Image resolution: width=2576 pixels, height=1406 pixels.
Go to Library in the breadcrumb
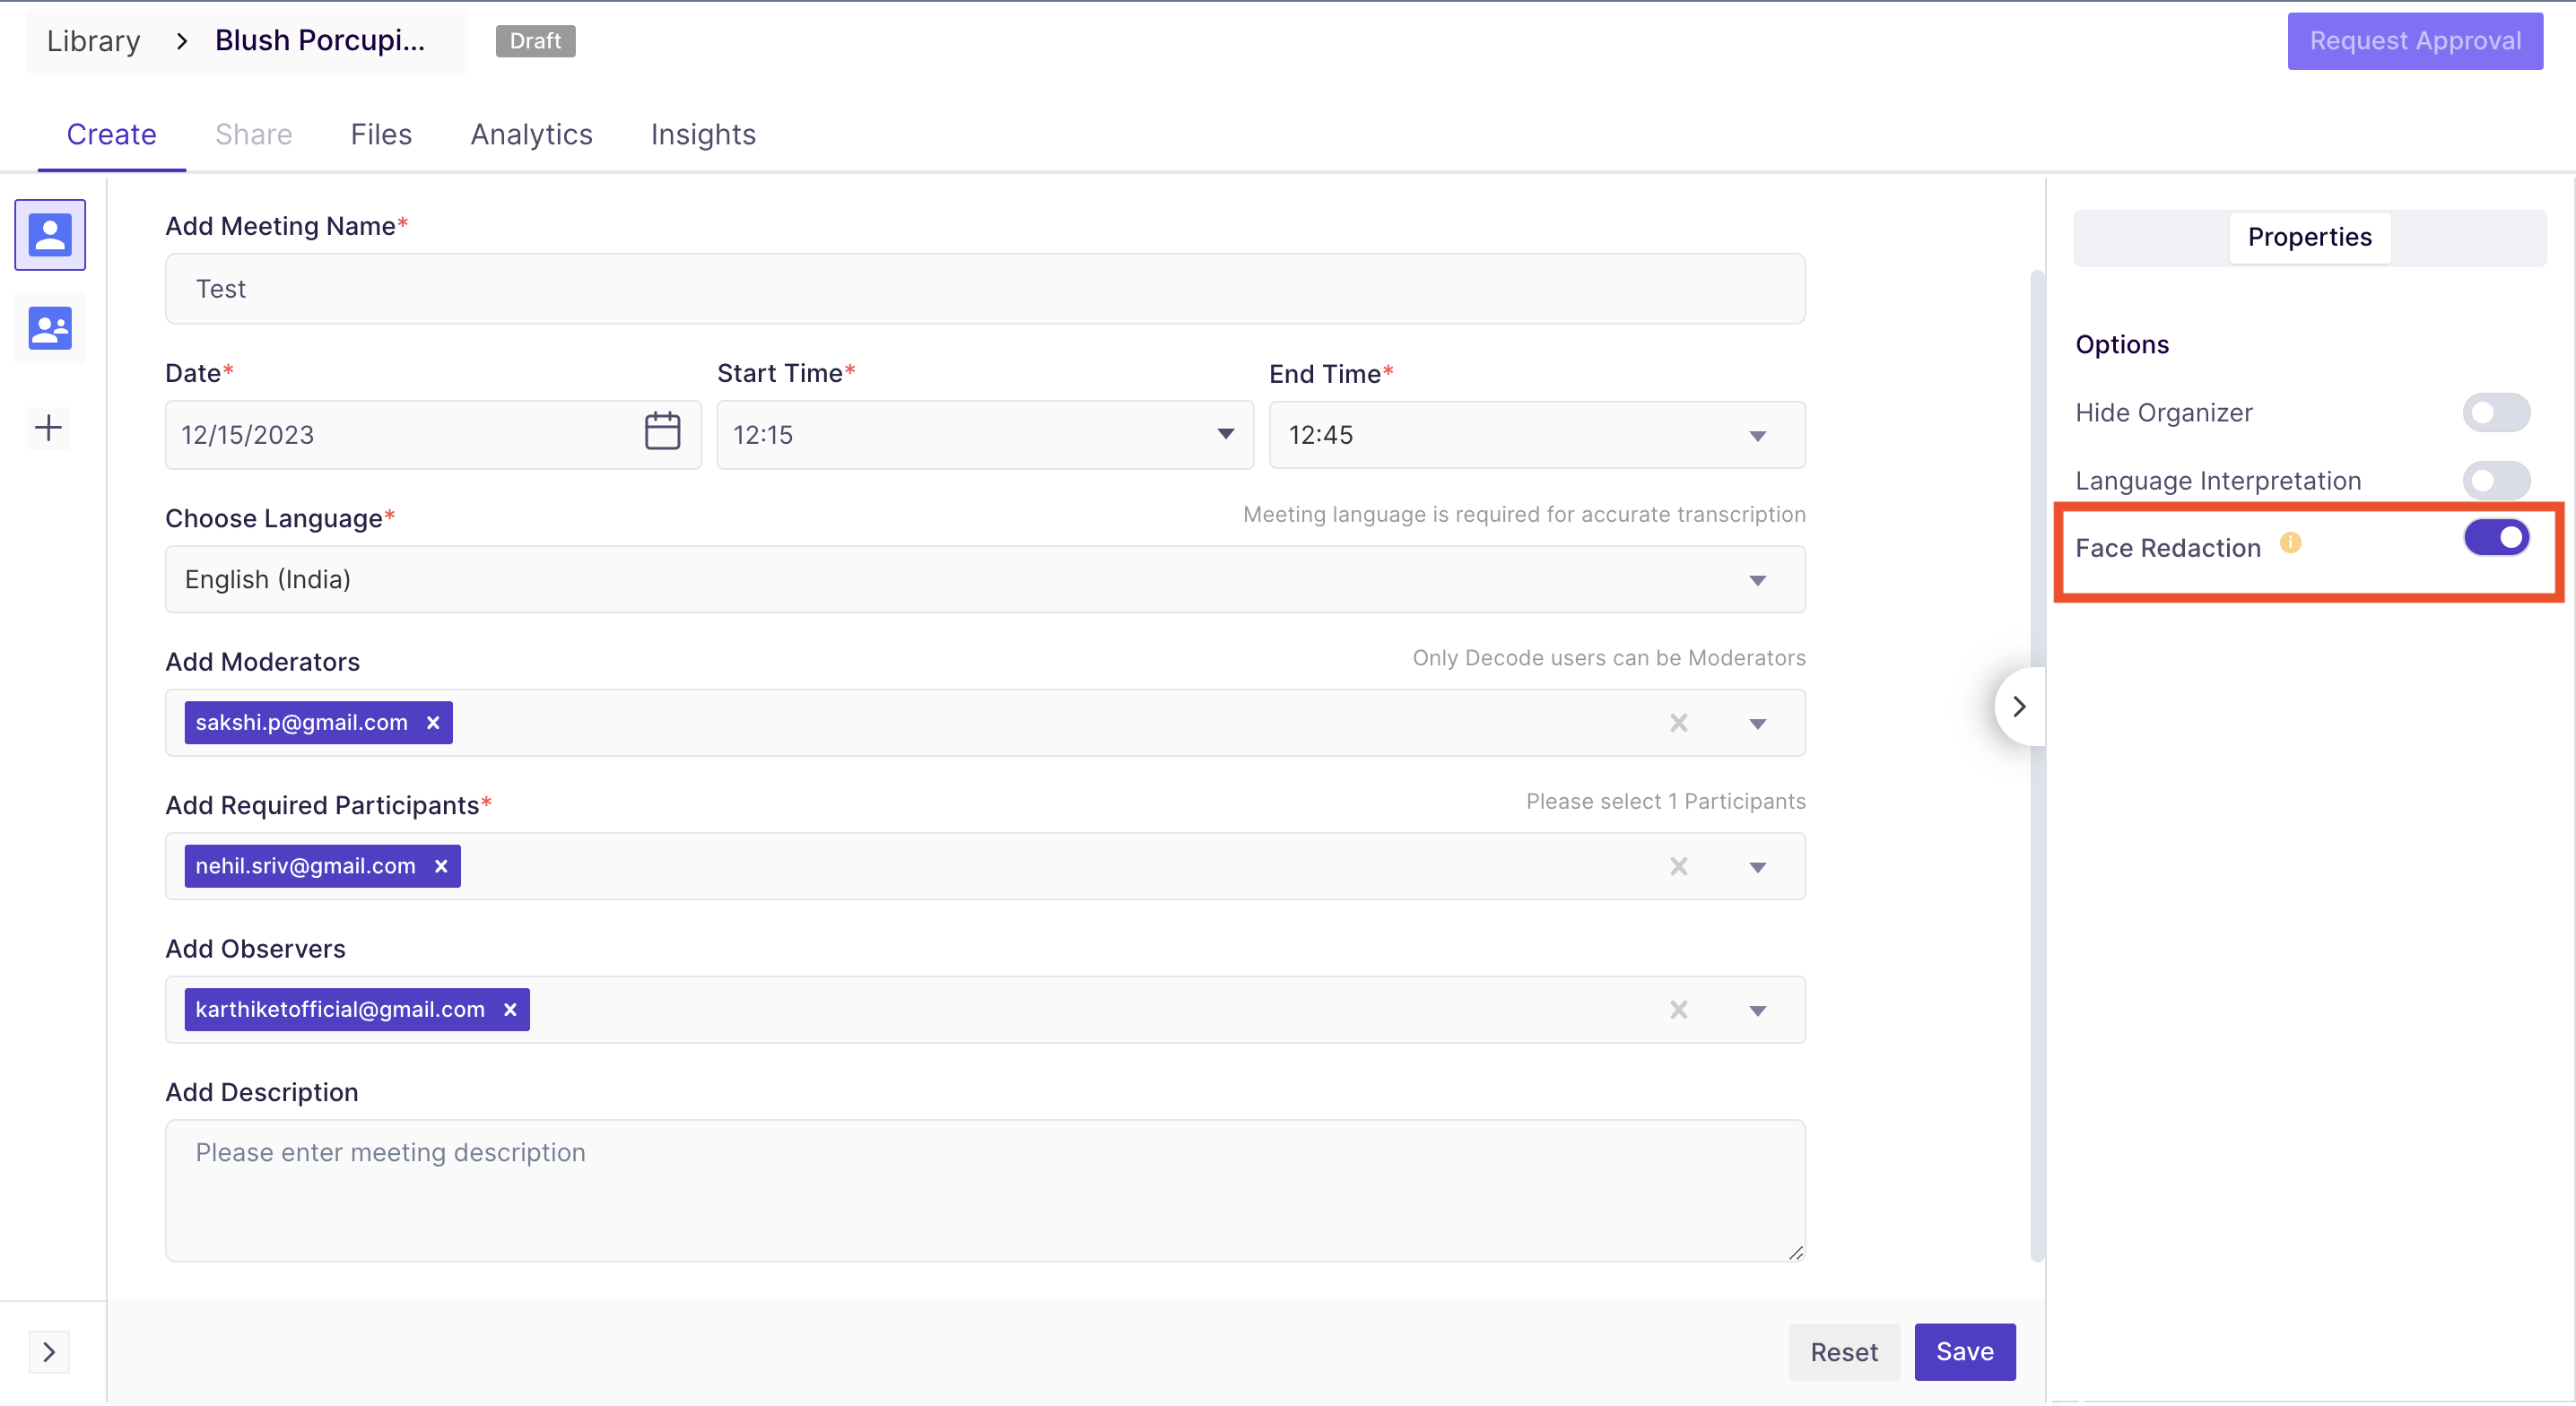(94, 41)
